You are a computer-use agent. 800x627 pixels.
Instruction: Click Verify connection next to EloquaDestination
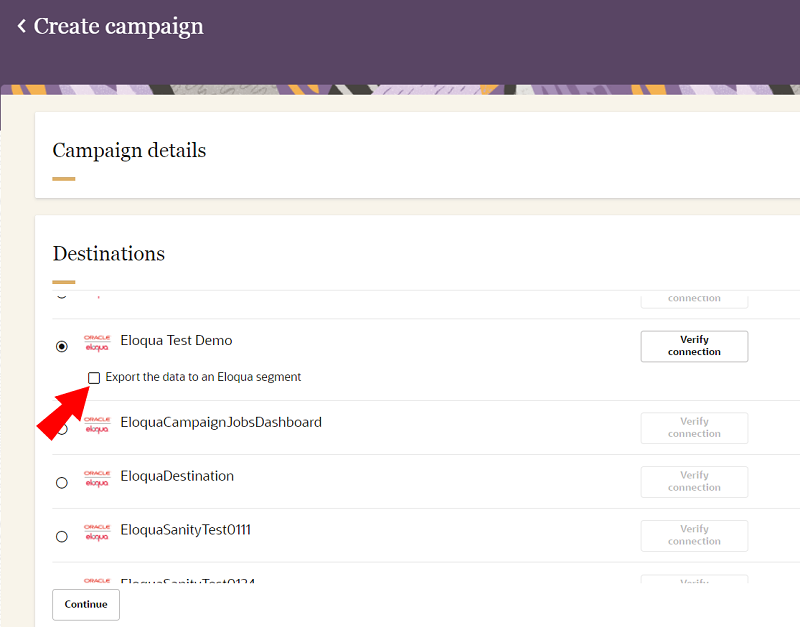(x=694, y=482)
